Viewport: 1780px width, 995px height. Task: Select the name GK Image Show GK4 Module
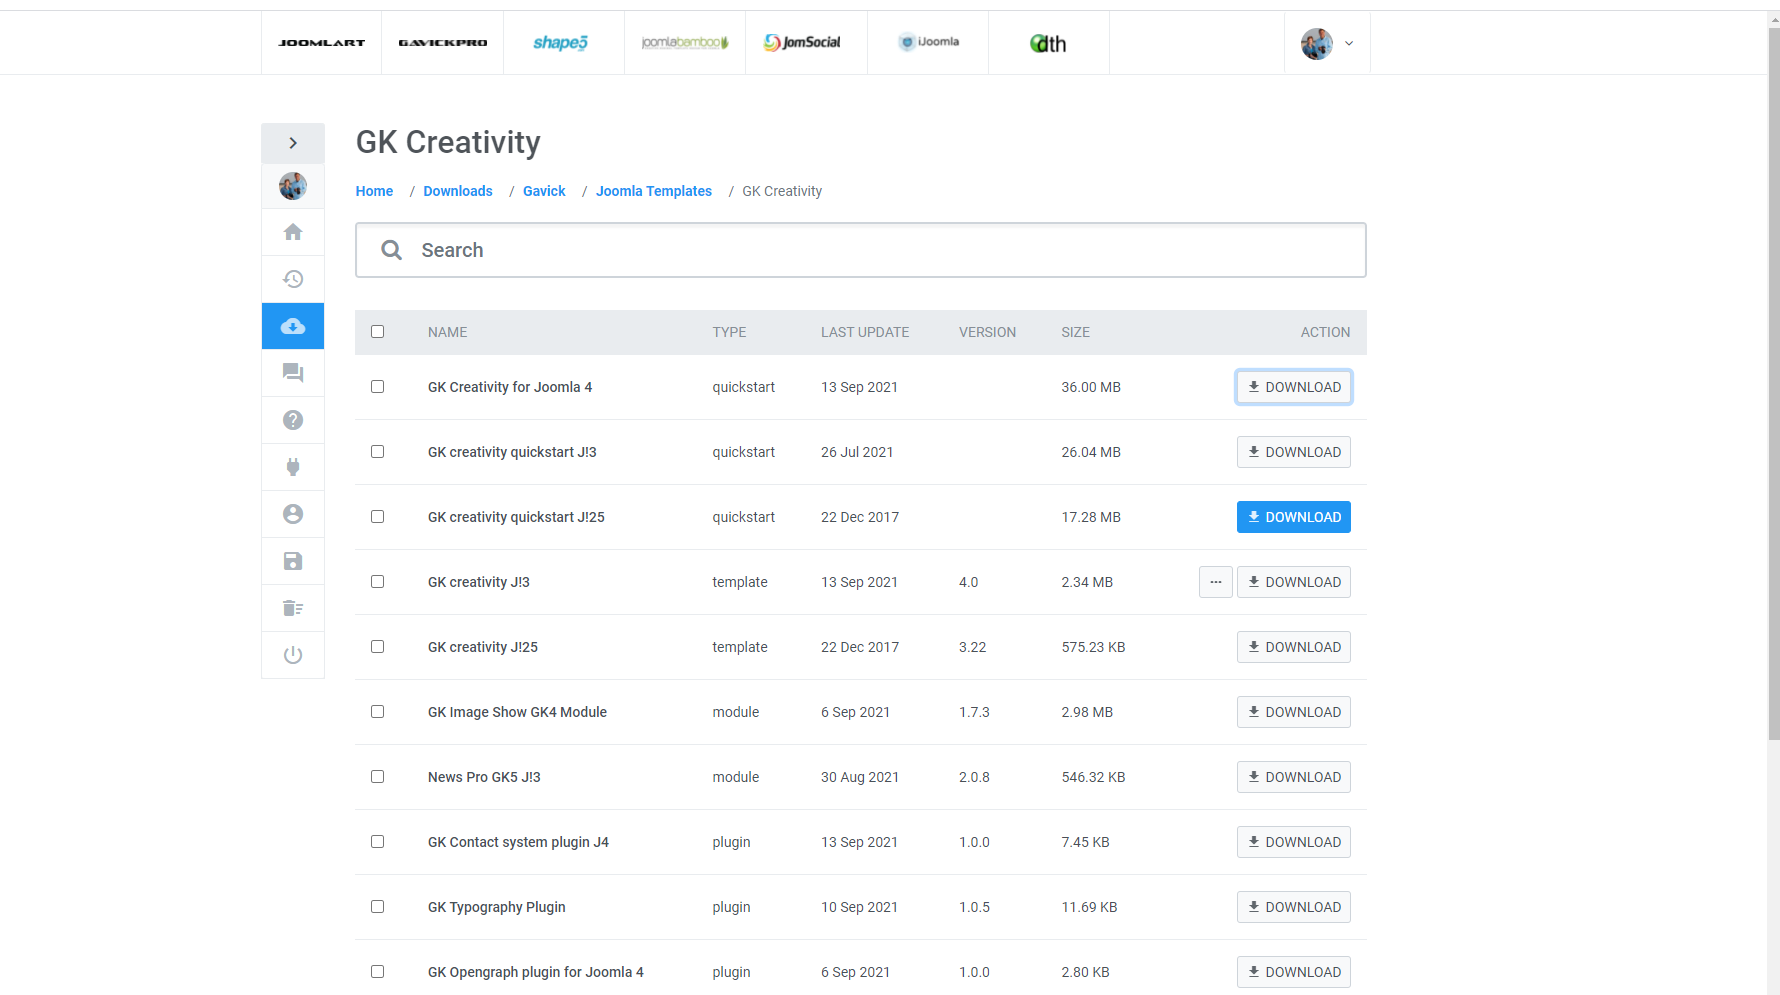tap(517, 712)
